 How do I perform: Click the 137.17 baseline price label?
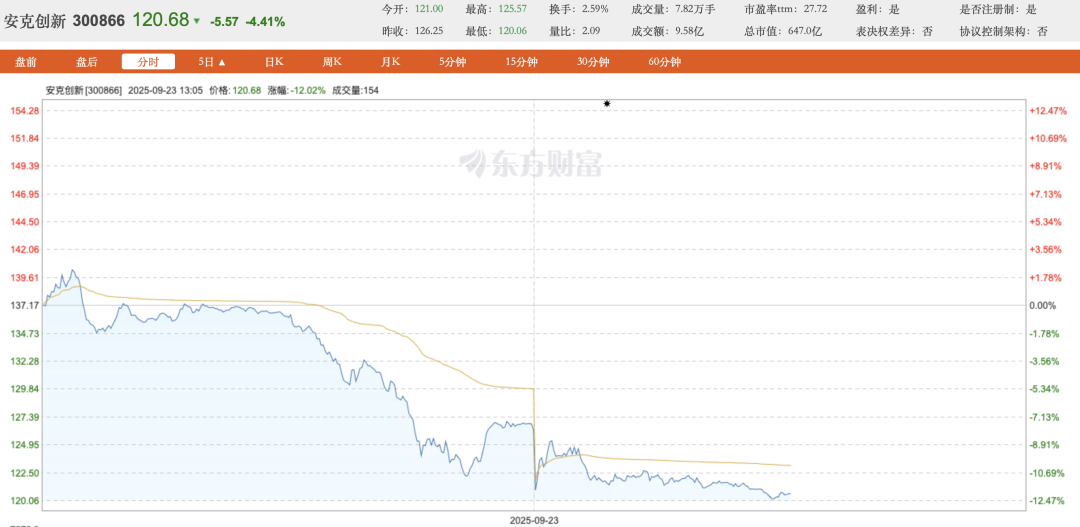pos(23,305)
